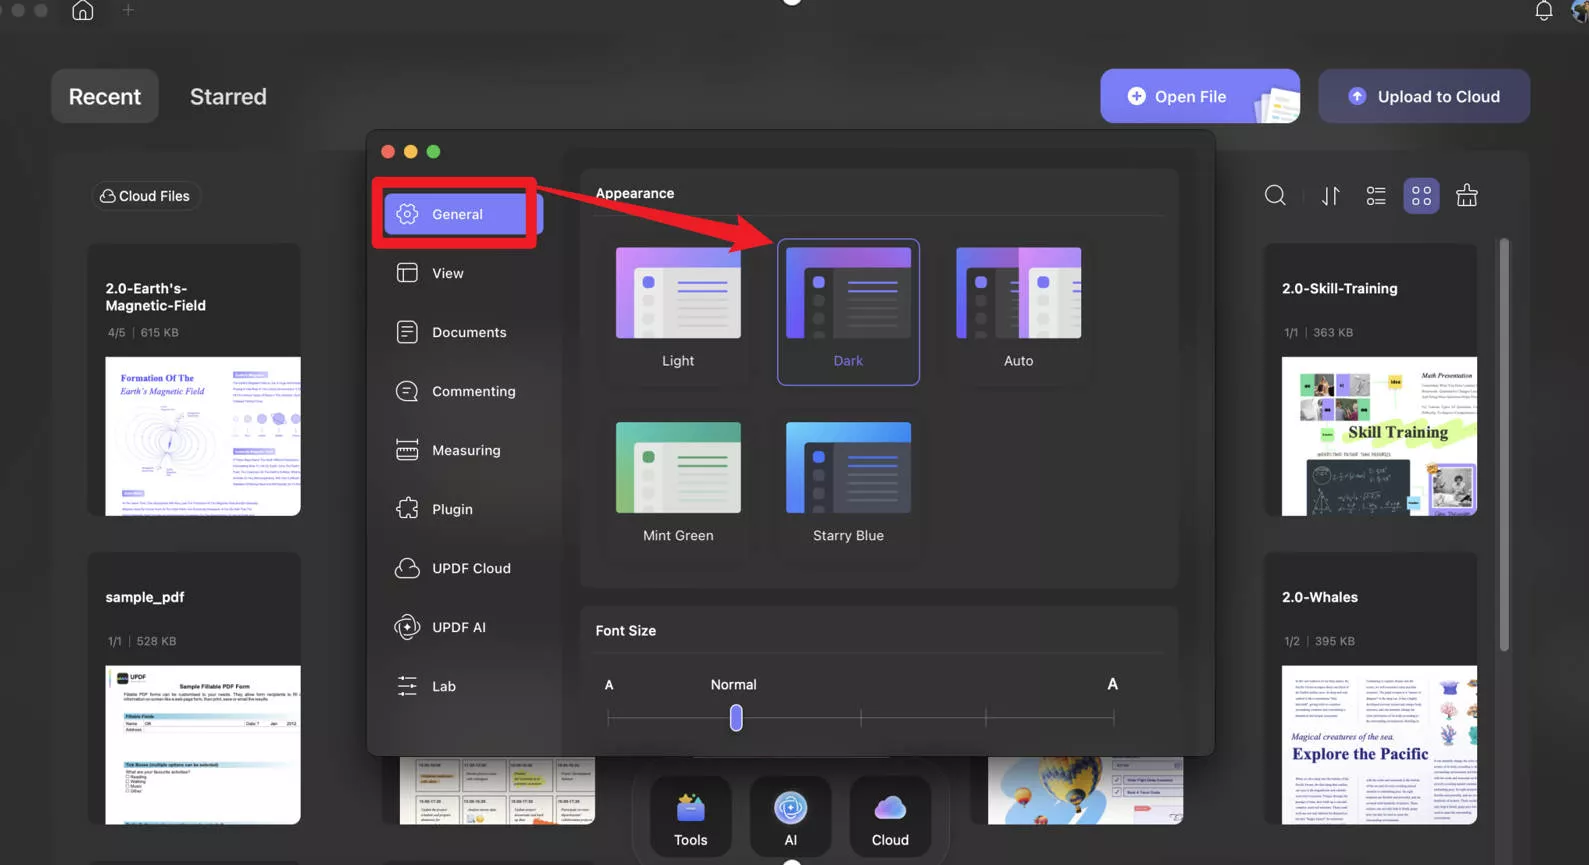The height and width of the screenshot is (865, 1589).
Task: Choose the Dark appearance theme
Action: 848,311
